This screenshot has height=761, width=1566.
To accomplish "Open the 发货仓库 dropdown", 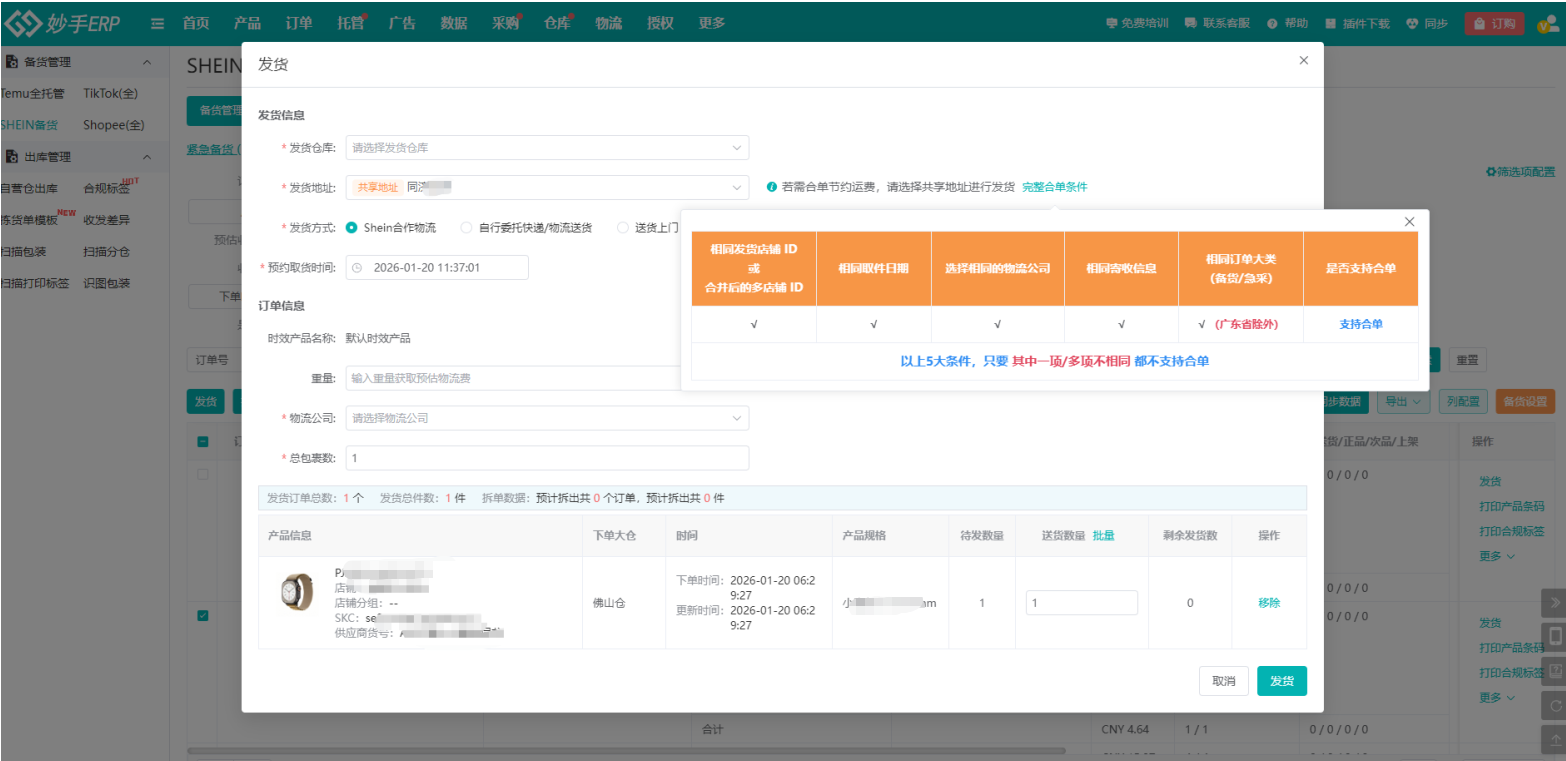I will pyautogui.click(x=547, y=148).
